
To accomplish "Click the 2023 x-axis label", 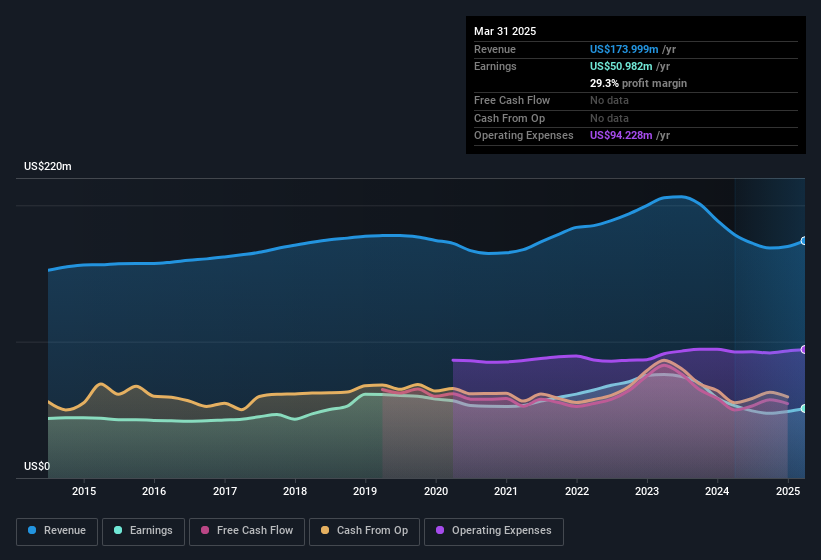I will pyautogui.click(x=647, y=491).
